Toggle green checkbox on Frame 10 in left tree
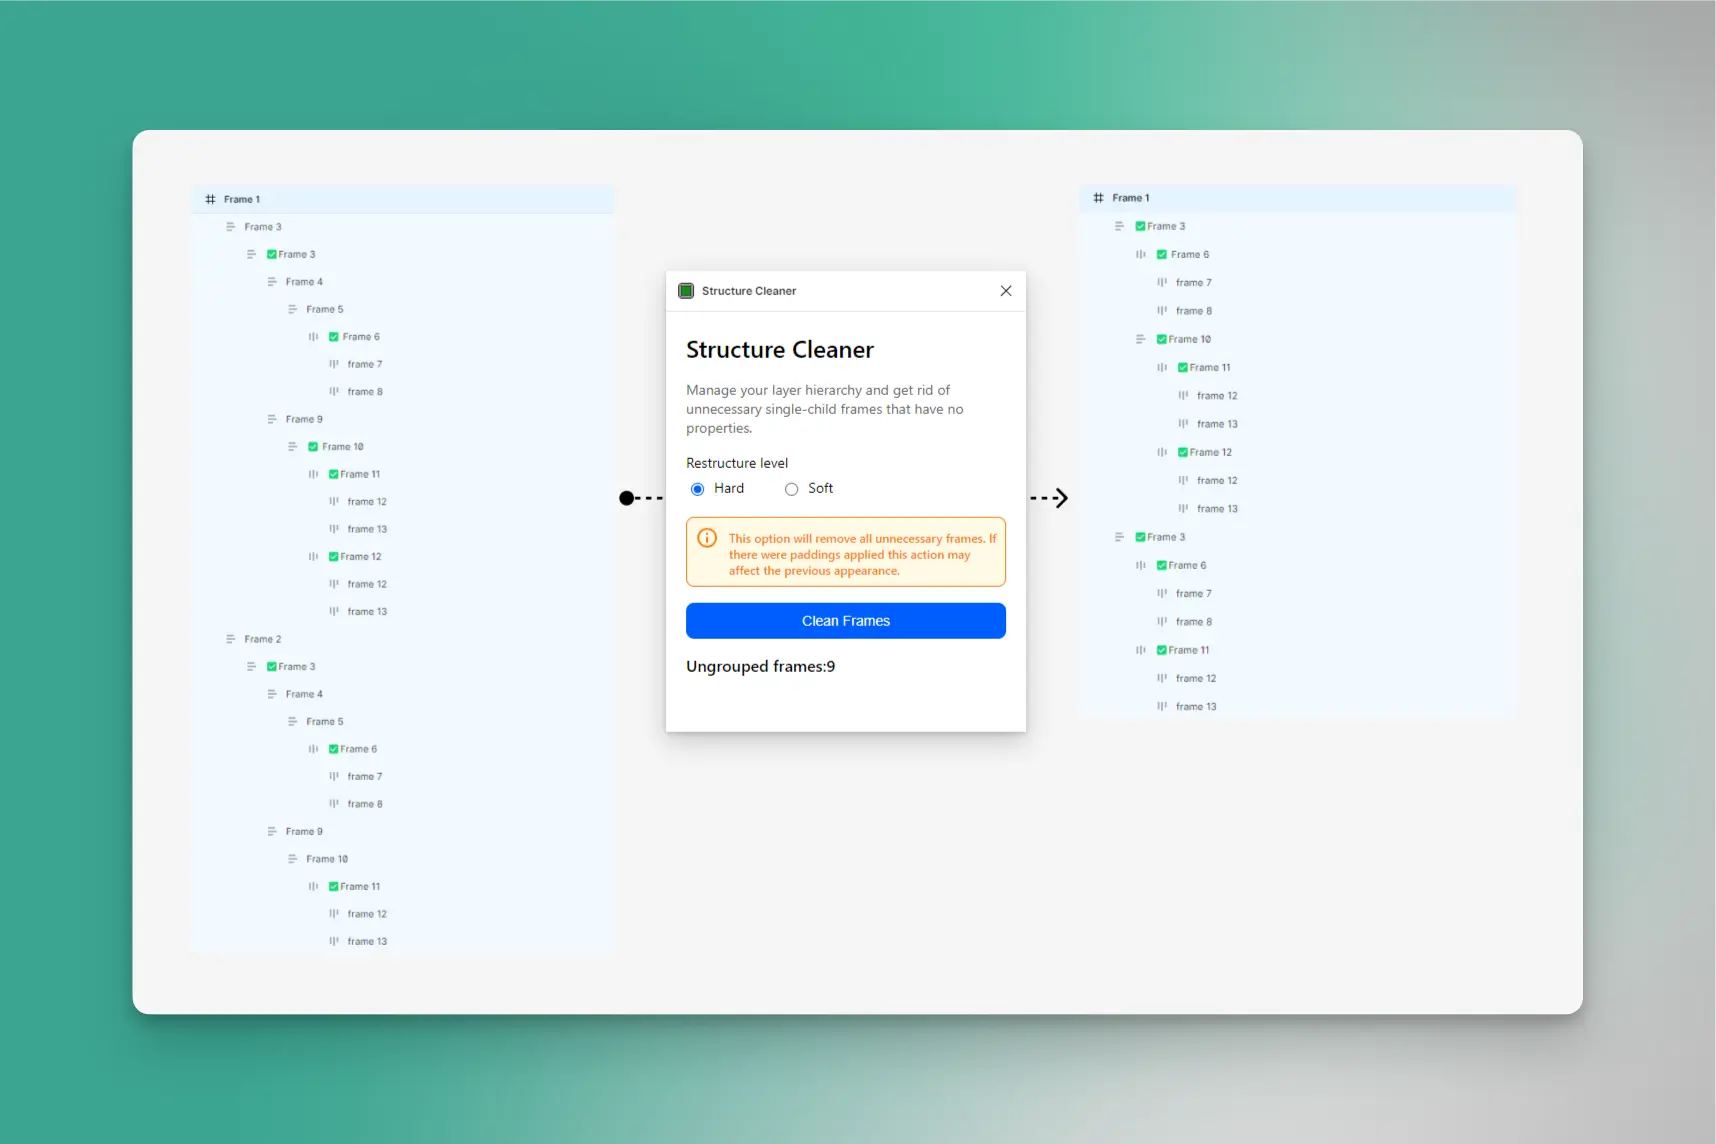 [313, 447]
